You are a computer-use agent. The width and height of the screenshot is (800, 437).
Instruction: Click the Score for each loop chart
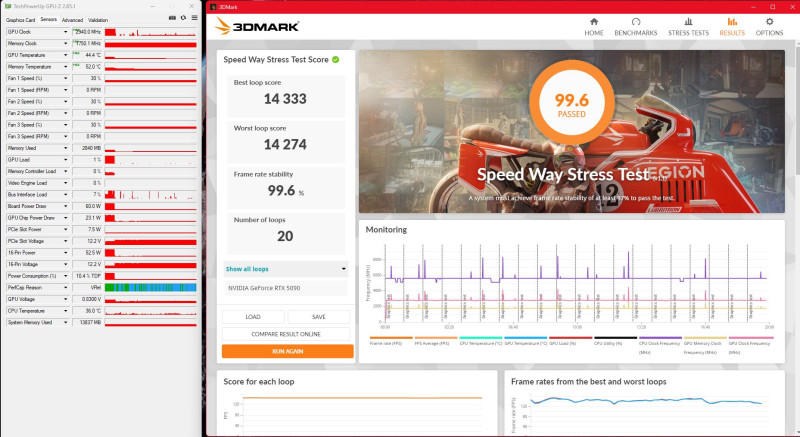pyautogui.click(x=357, y=403)
